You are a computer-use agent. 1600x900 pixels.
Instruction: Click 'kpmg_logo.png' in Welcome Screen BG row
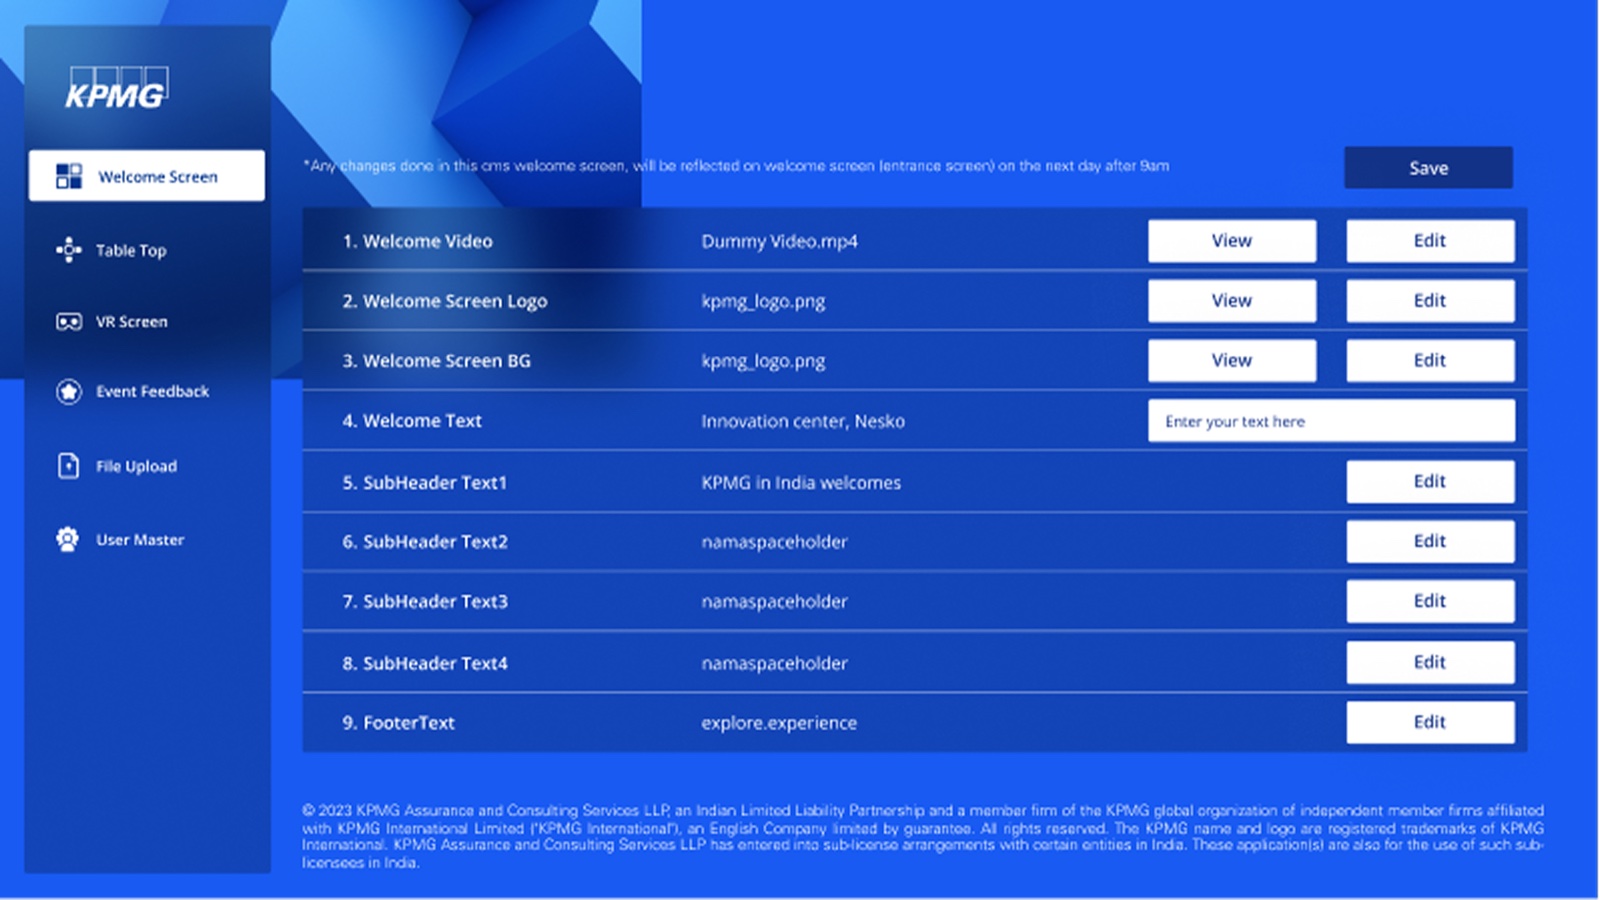763,362
